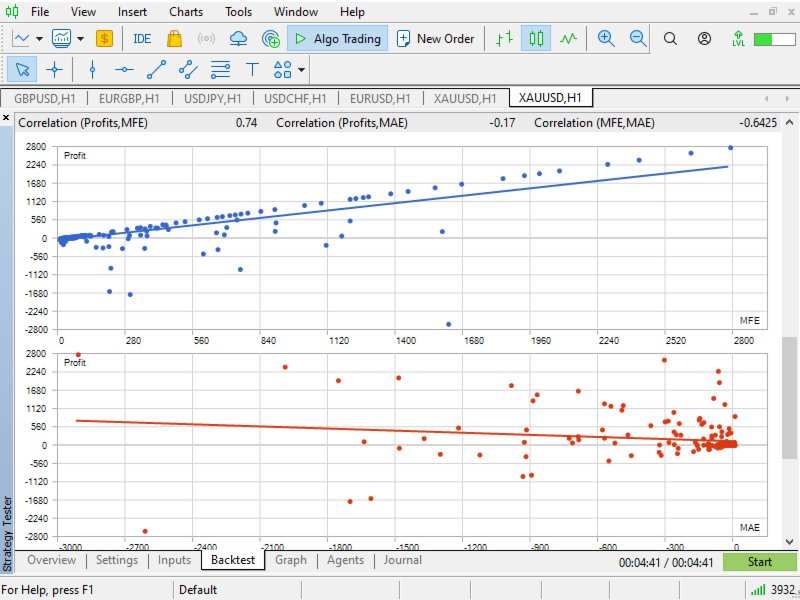This screenshot has height=600, width=800.
Task: Switch to USDJPY,H1 chart tab
Action: click(213, 98)
